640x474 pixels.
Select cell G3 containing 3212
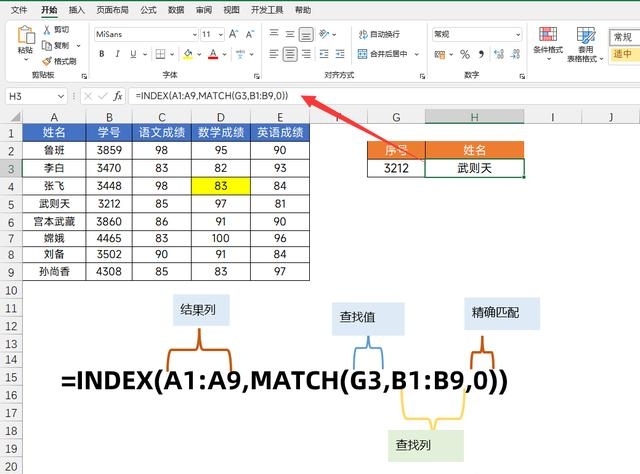396,168
